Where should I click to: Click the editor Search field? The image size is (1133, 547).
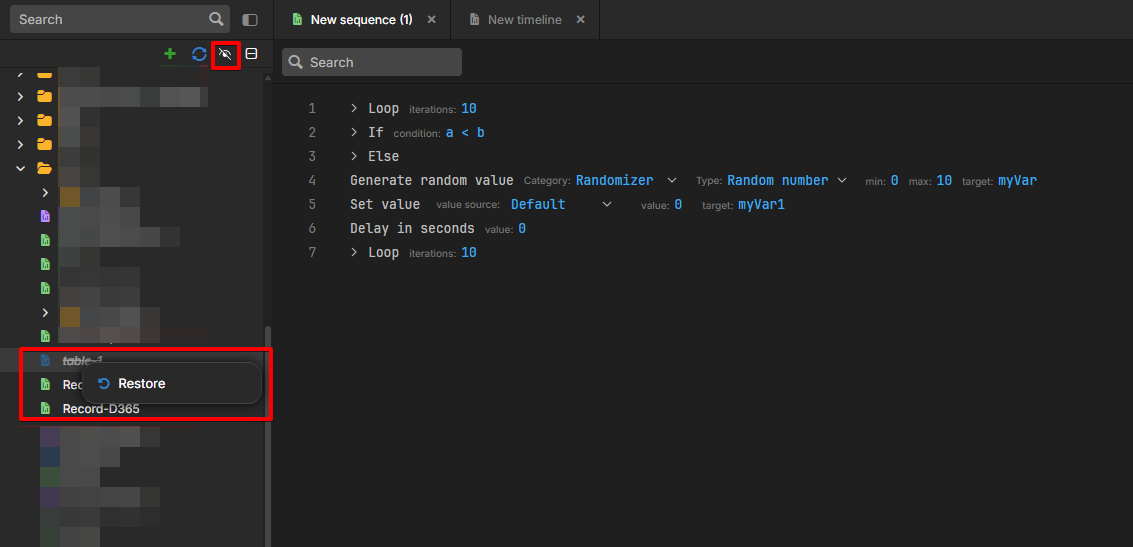[371, 62]
